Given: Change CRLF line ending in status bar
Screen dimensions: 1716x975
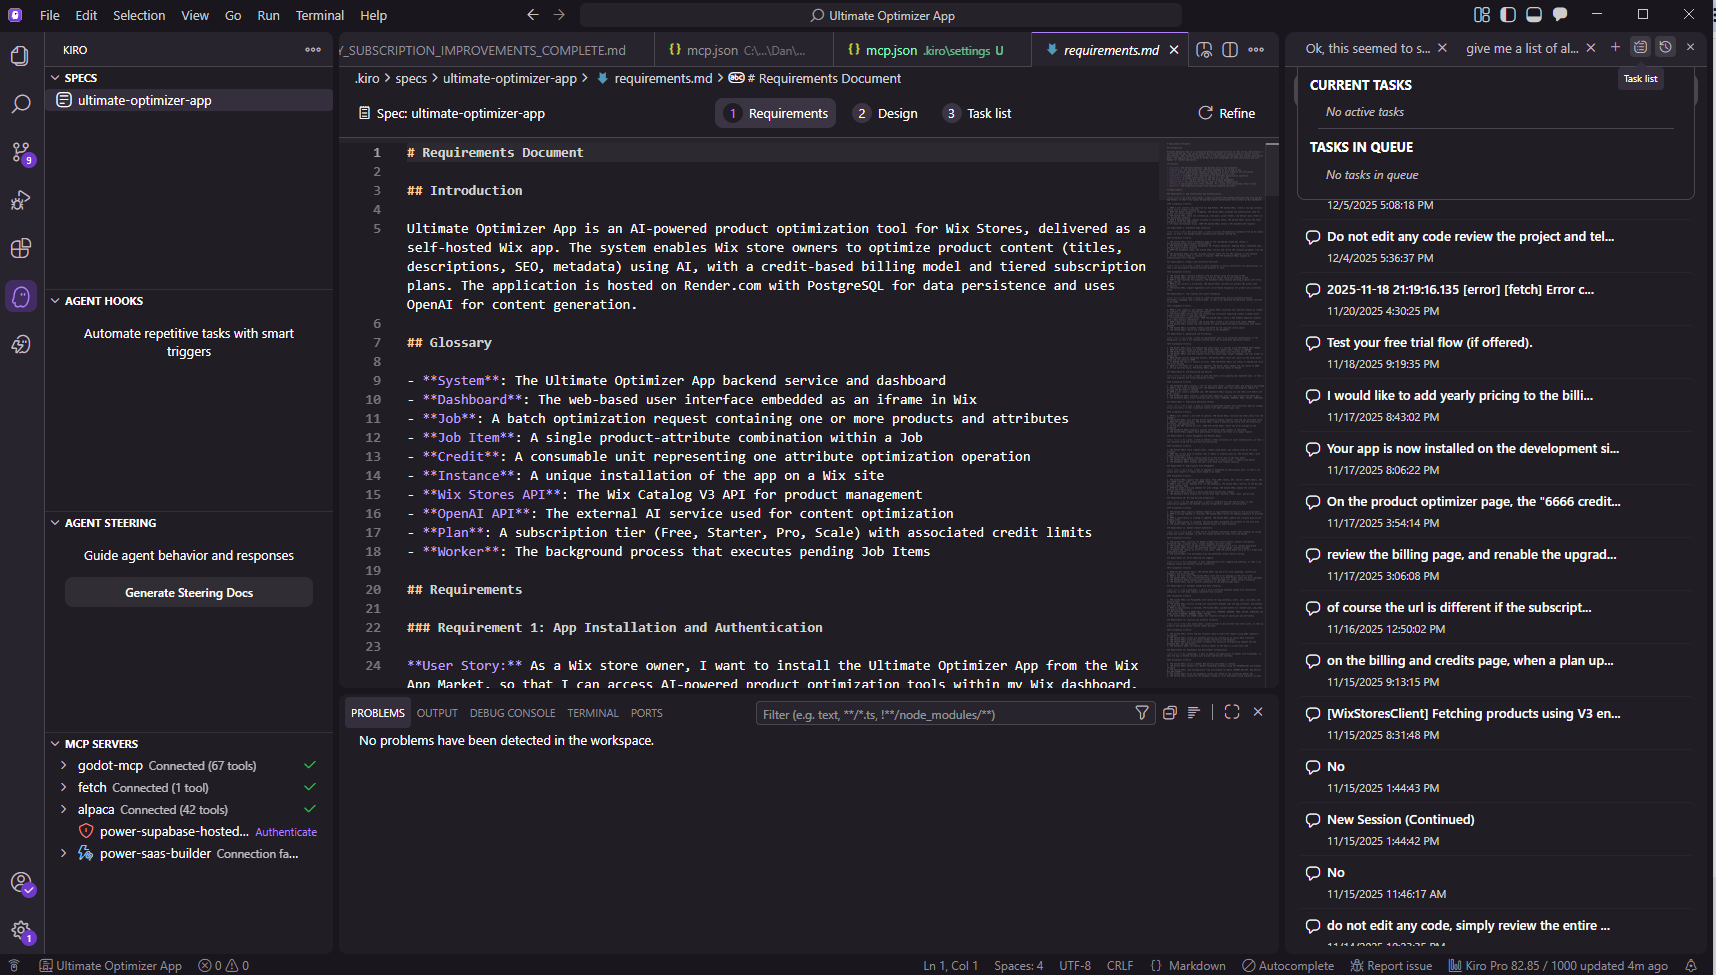Looking at the screenshot, I should [x=1120, y=966].
